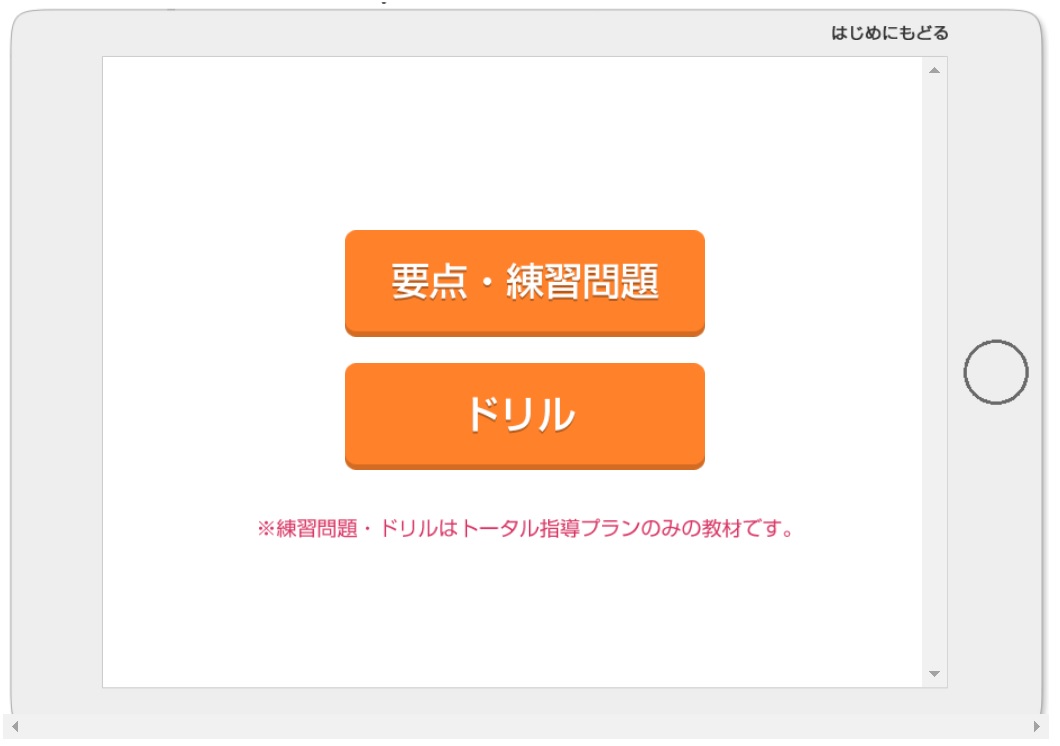Click the horizontal scrollbar's left arrow
1060x746 pixels.
[15, 726]
